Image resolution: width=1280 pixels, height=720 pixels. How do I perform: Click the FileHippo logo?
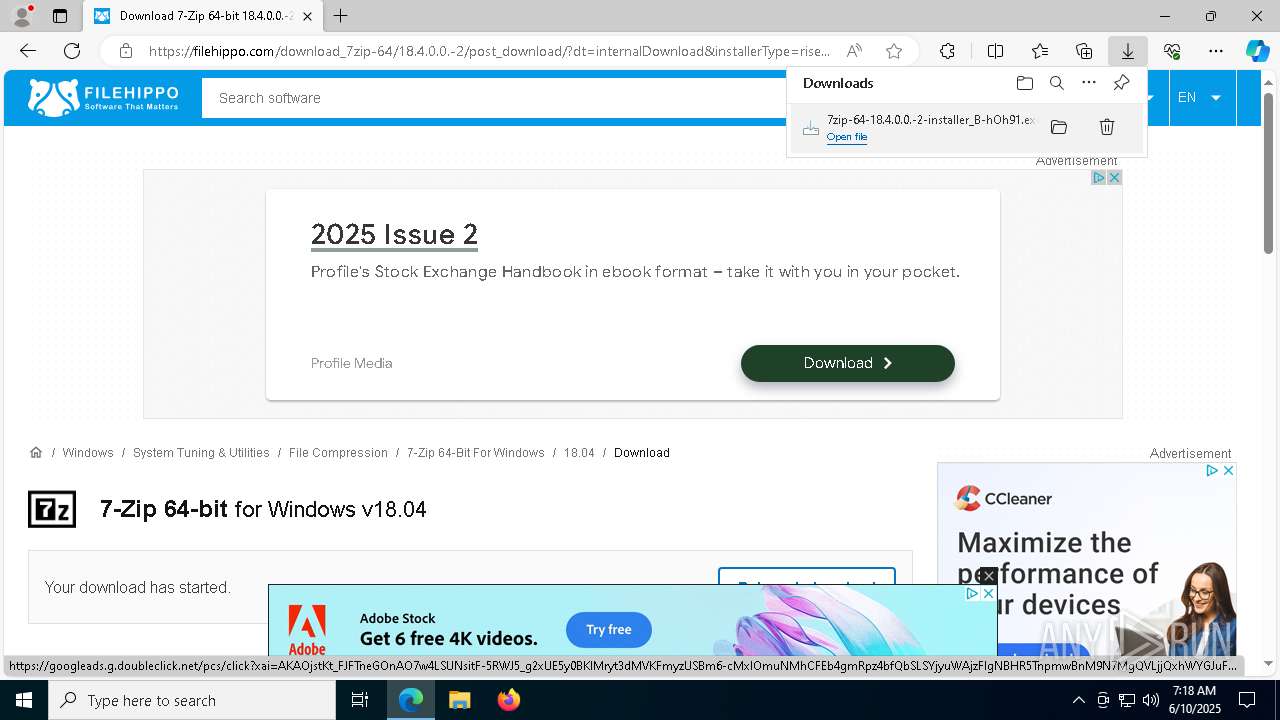click(103, 97)
